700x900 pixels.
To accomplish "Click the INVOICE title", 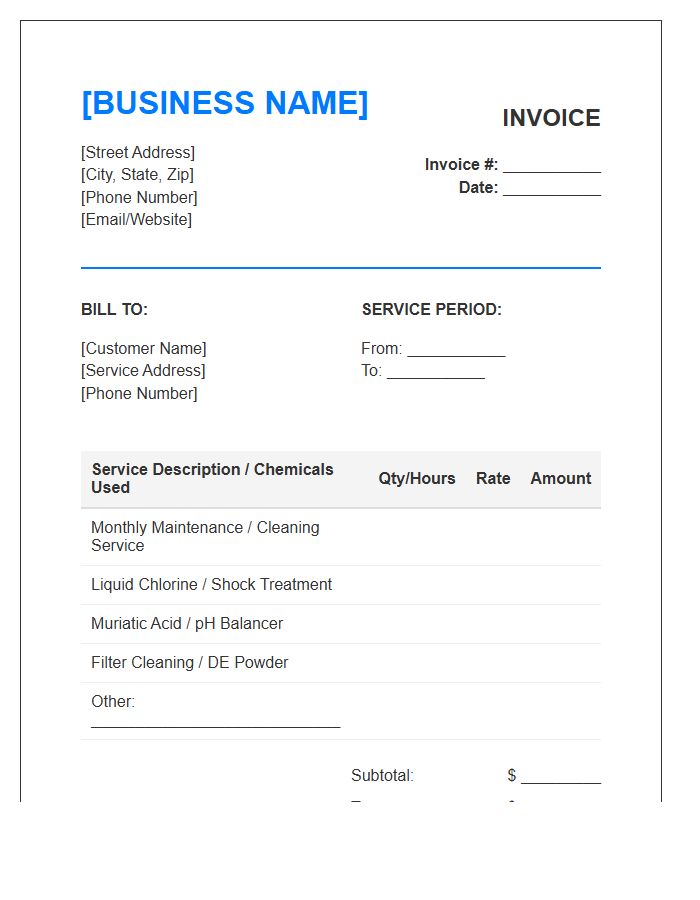I will [x=551, y=118].
